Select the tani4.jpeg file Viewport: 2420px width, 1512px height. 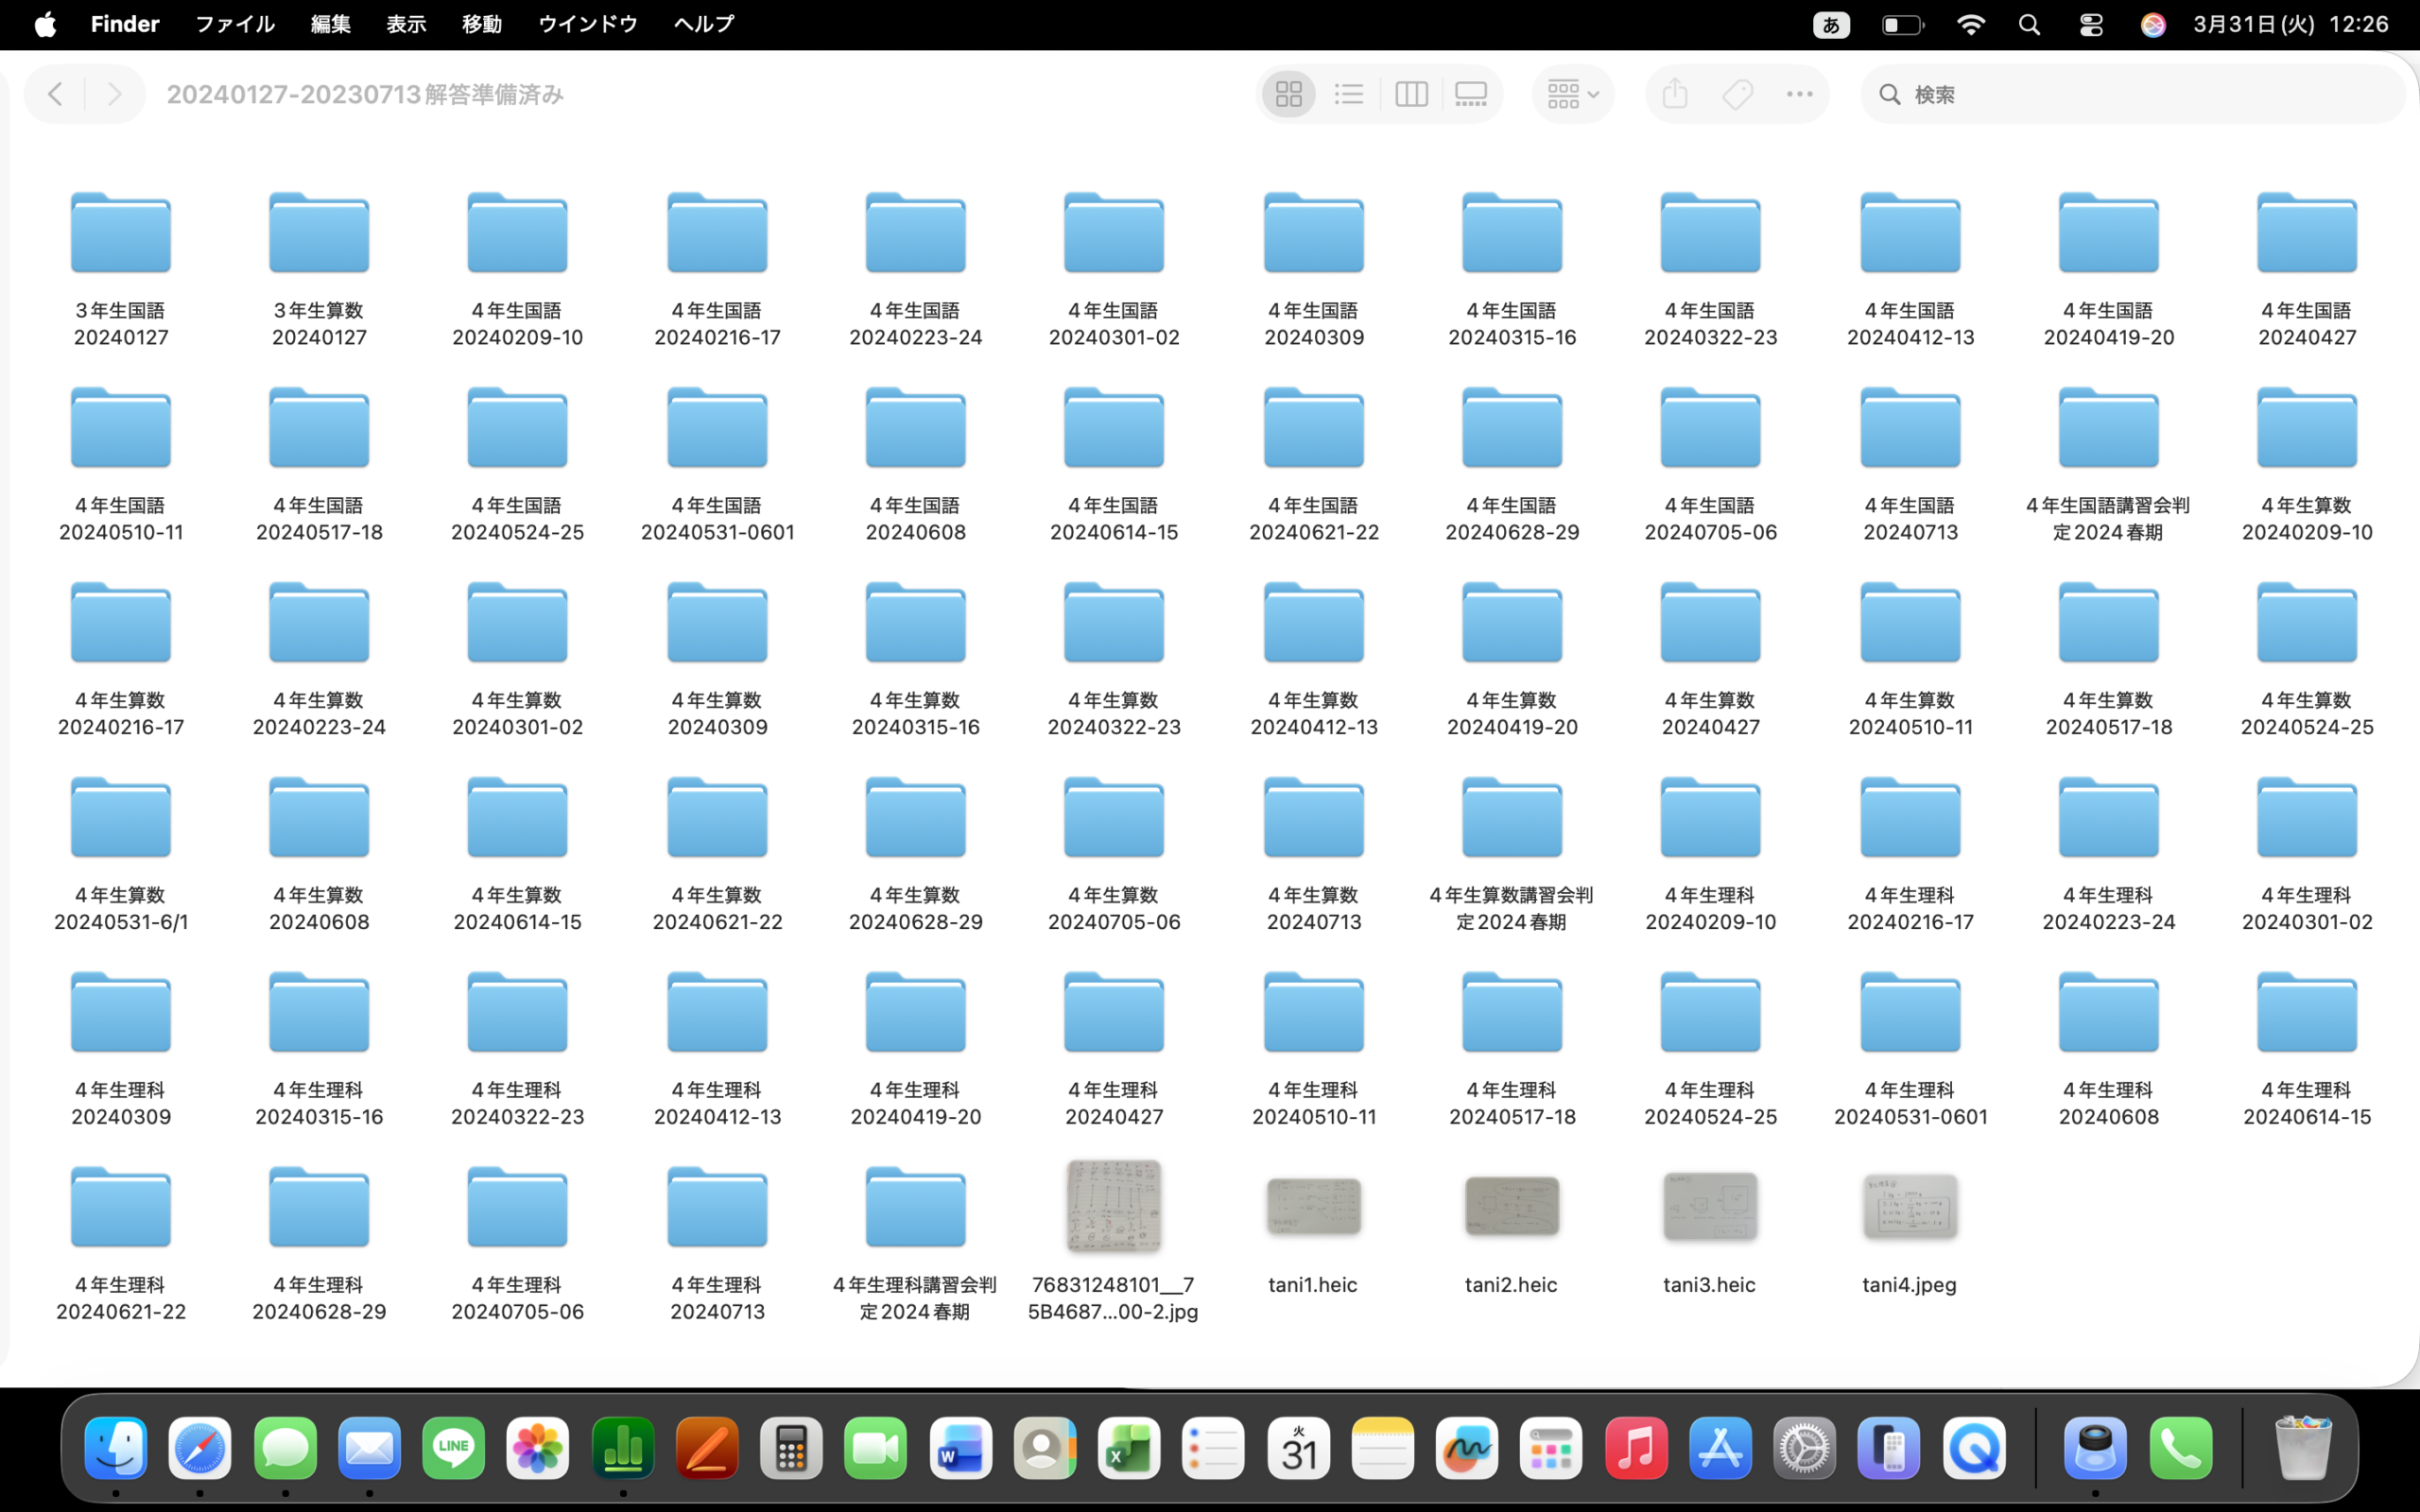[x=1909, y=1206]
